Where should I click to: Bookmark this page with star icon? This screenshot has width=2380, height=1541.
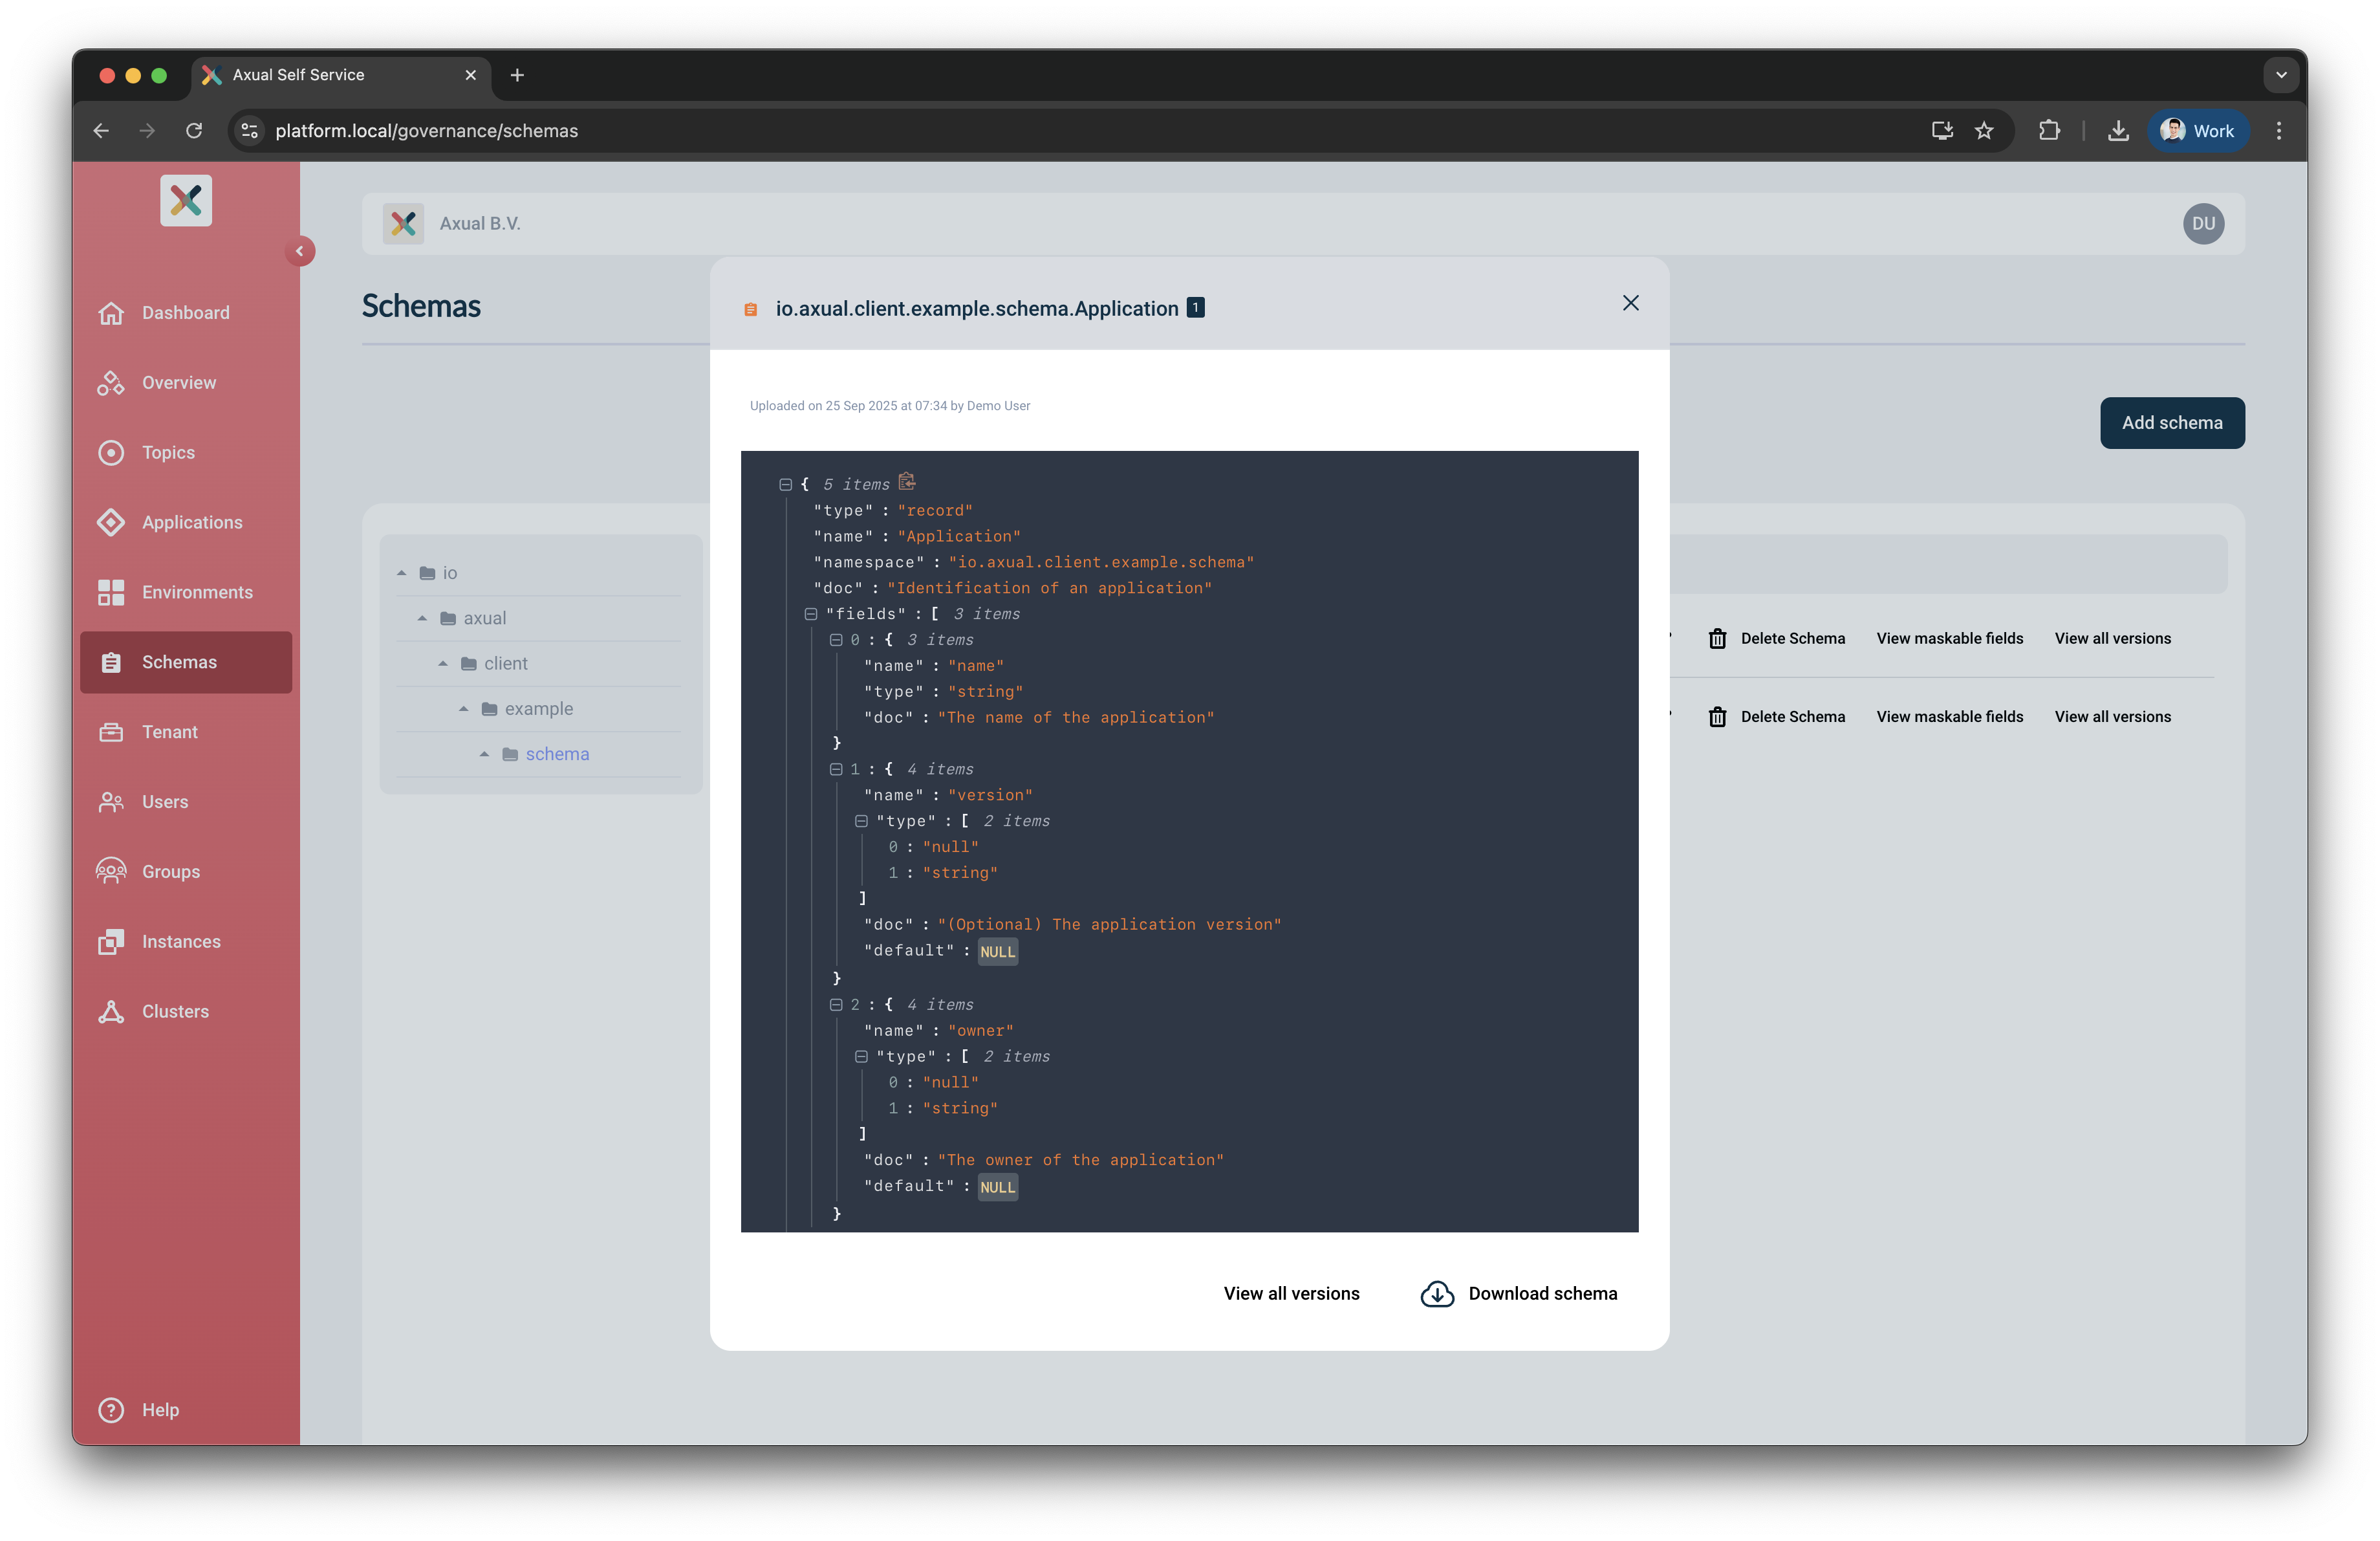1984,131
